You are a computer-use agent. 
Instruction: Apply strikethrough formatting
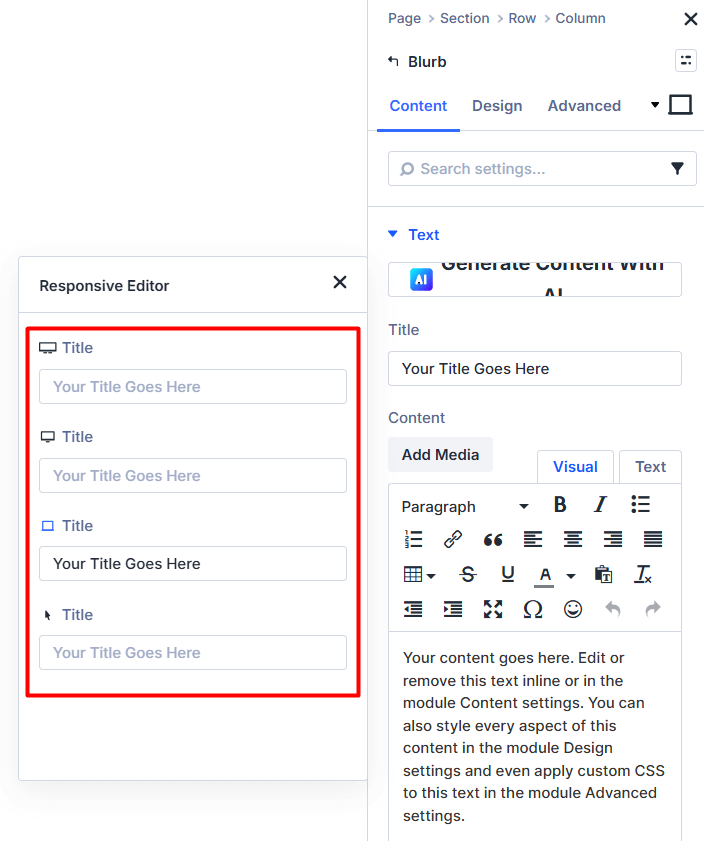(468, 574)
